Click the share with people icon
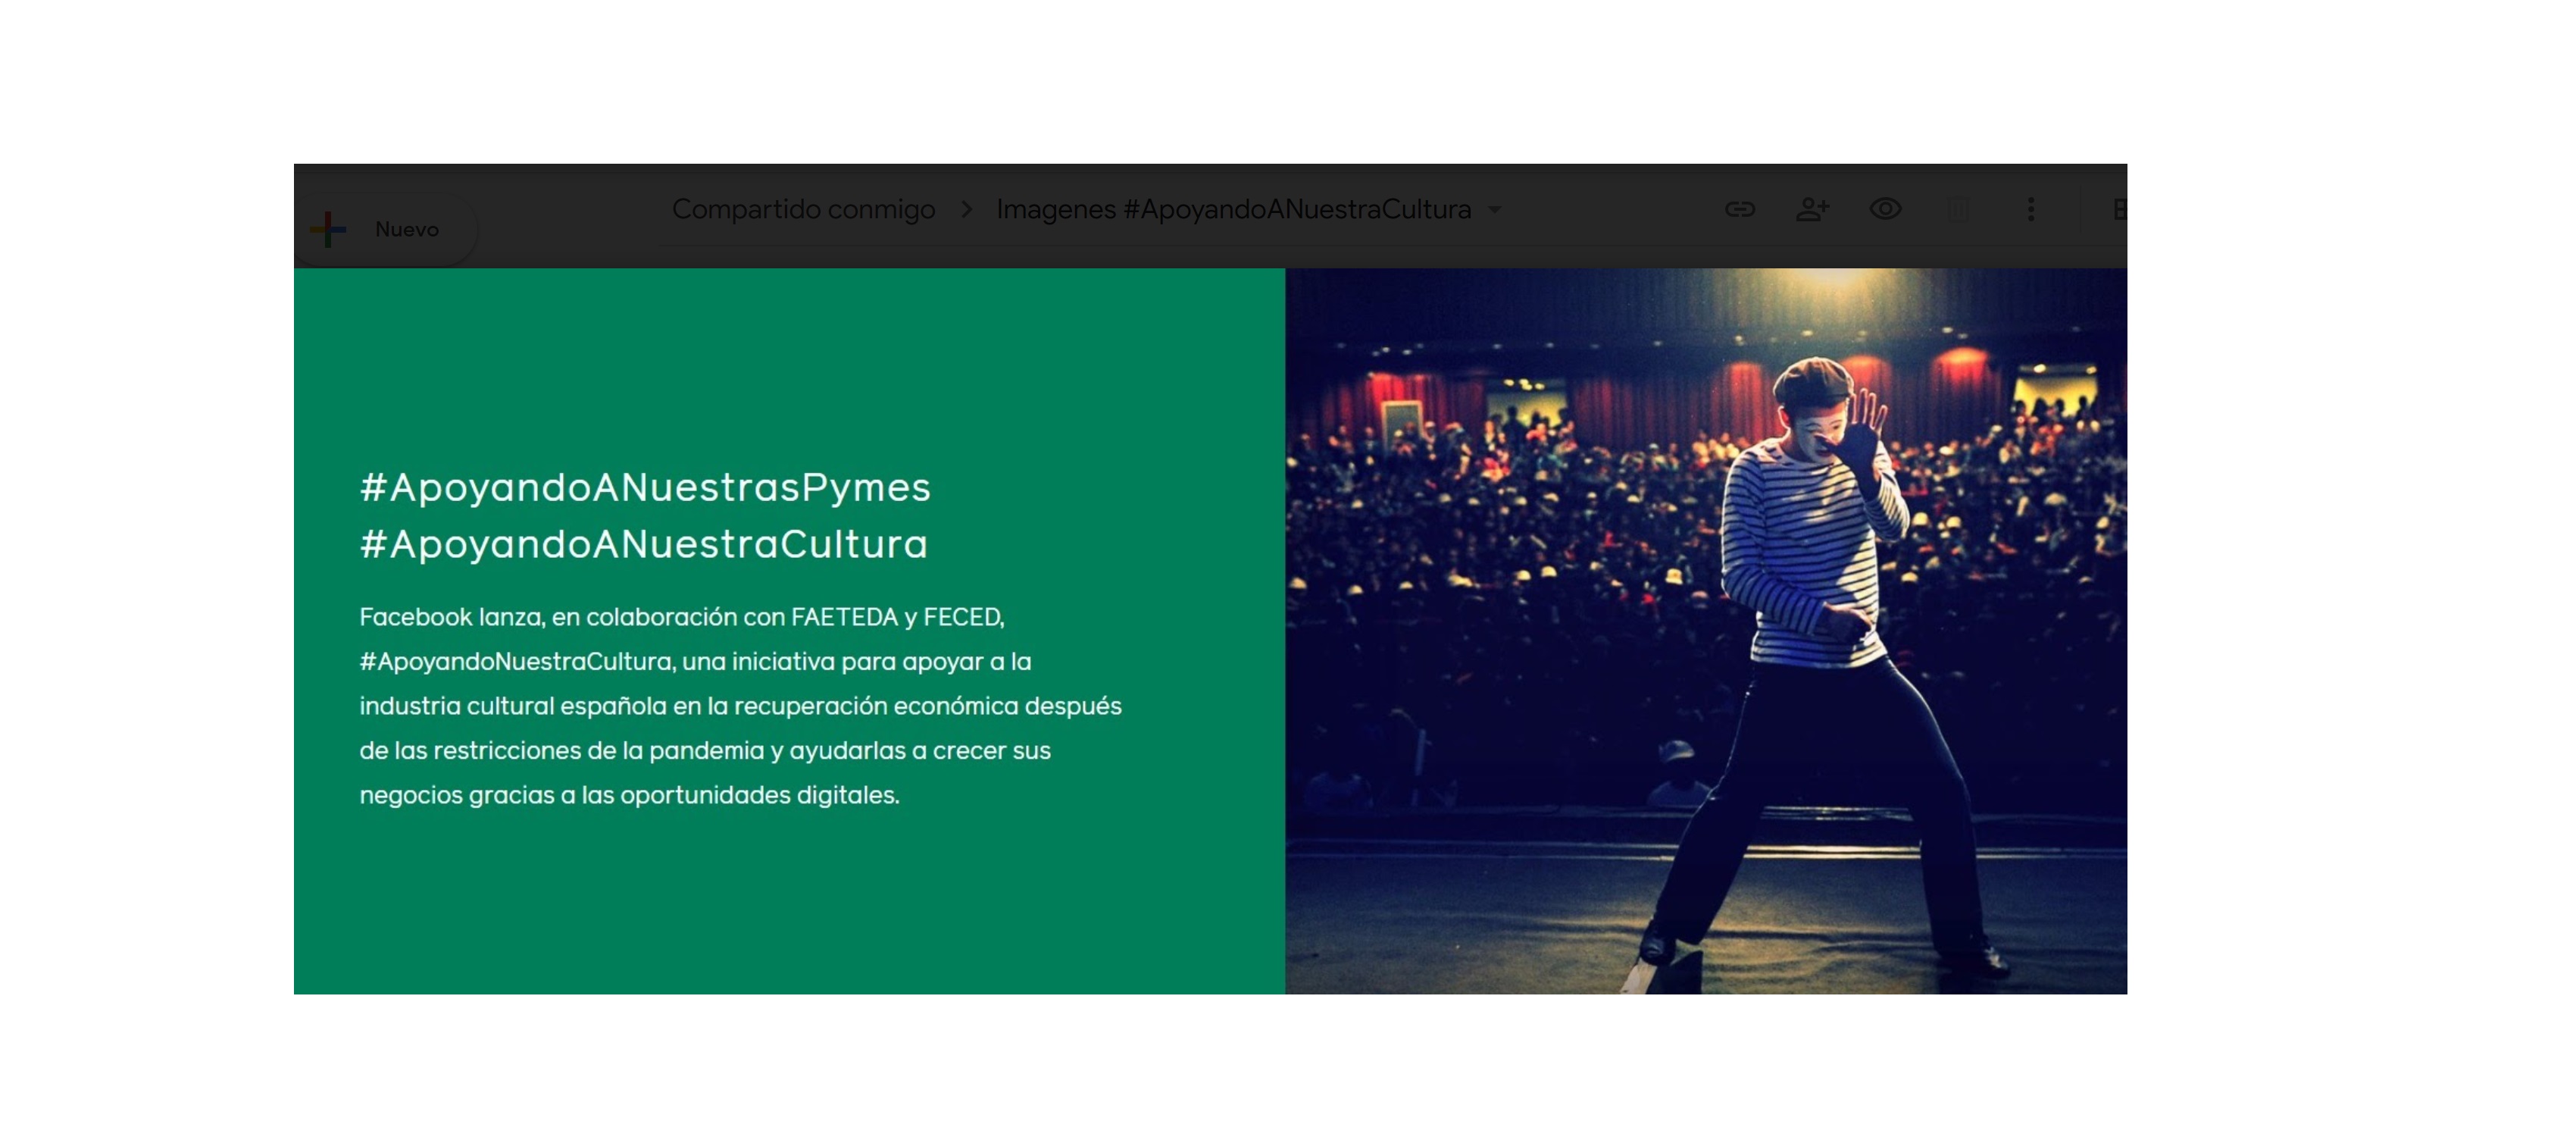The height and width of the screenshot is (1140, 2576). [1812, 209]
